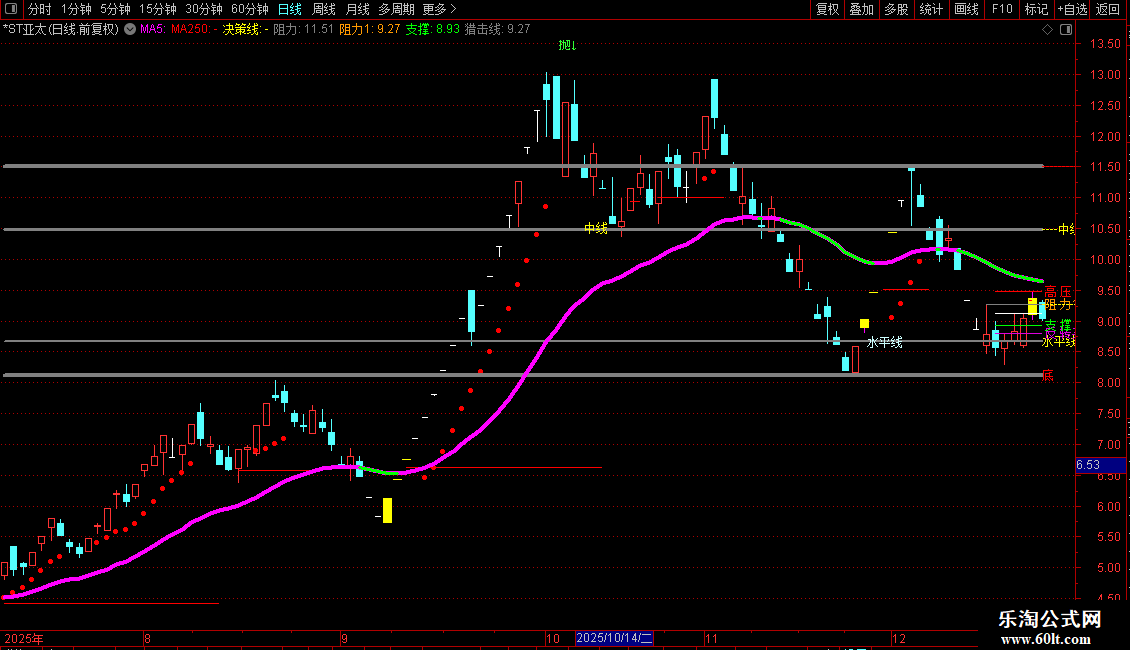Click the 叠加 overlay button
This screenshot has height=650, width=1130.
[861, 9]
